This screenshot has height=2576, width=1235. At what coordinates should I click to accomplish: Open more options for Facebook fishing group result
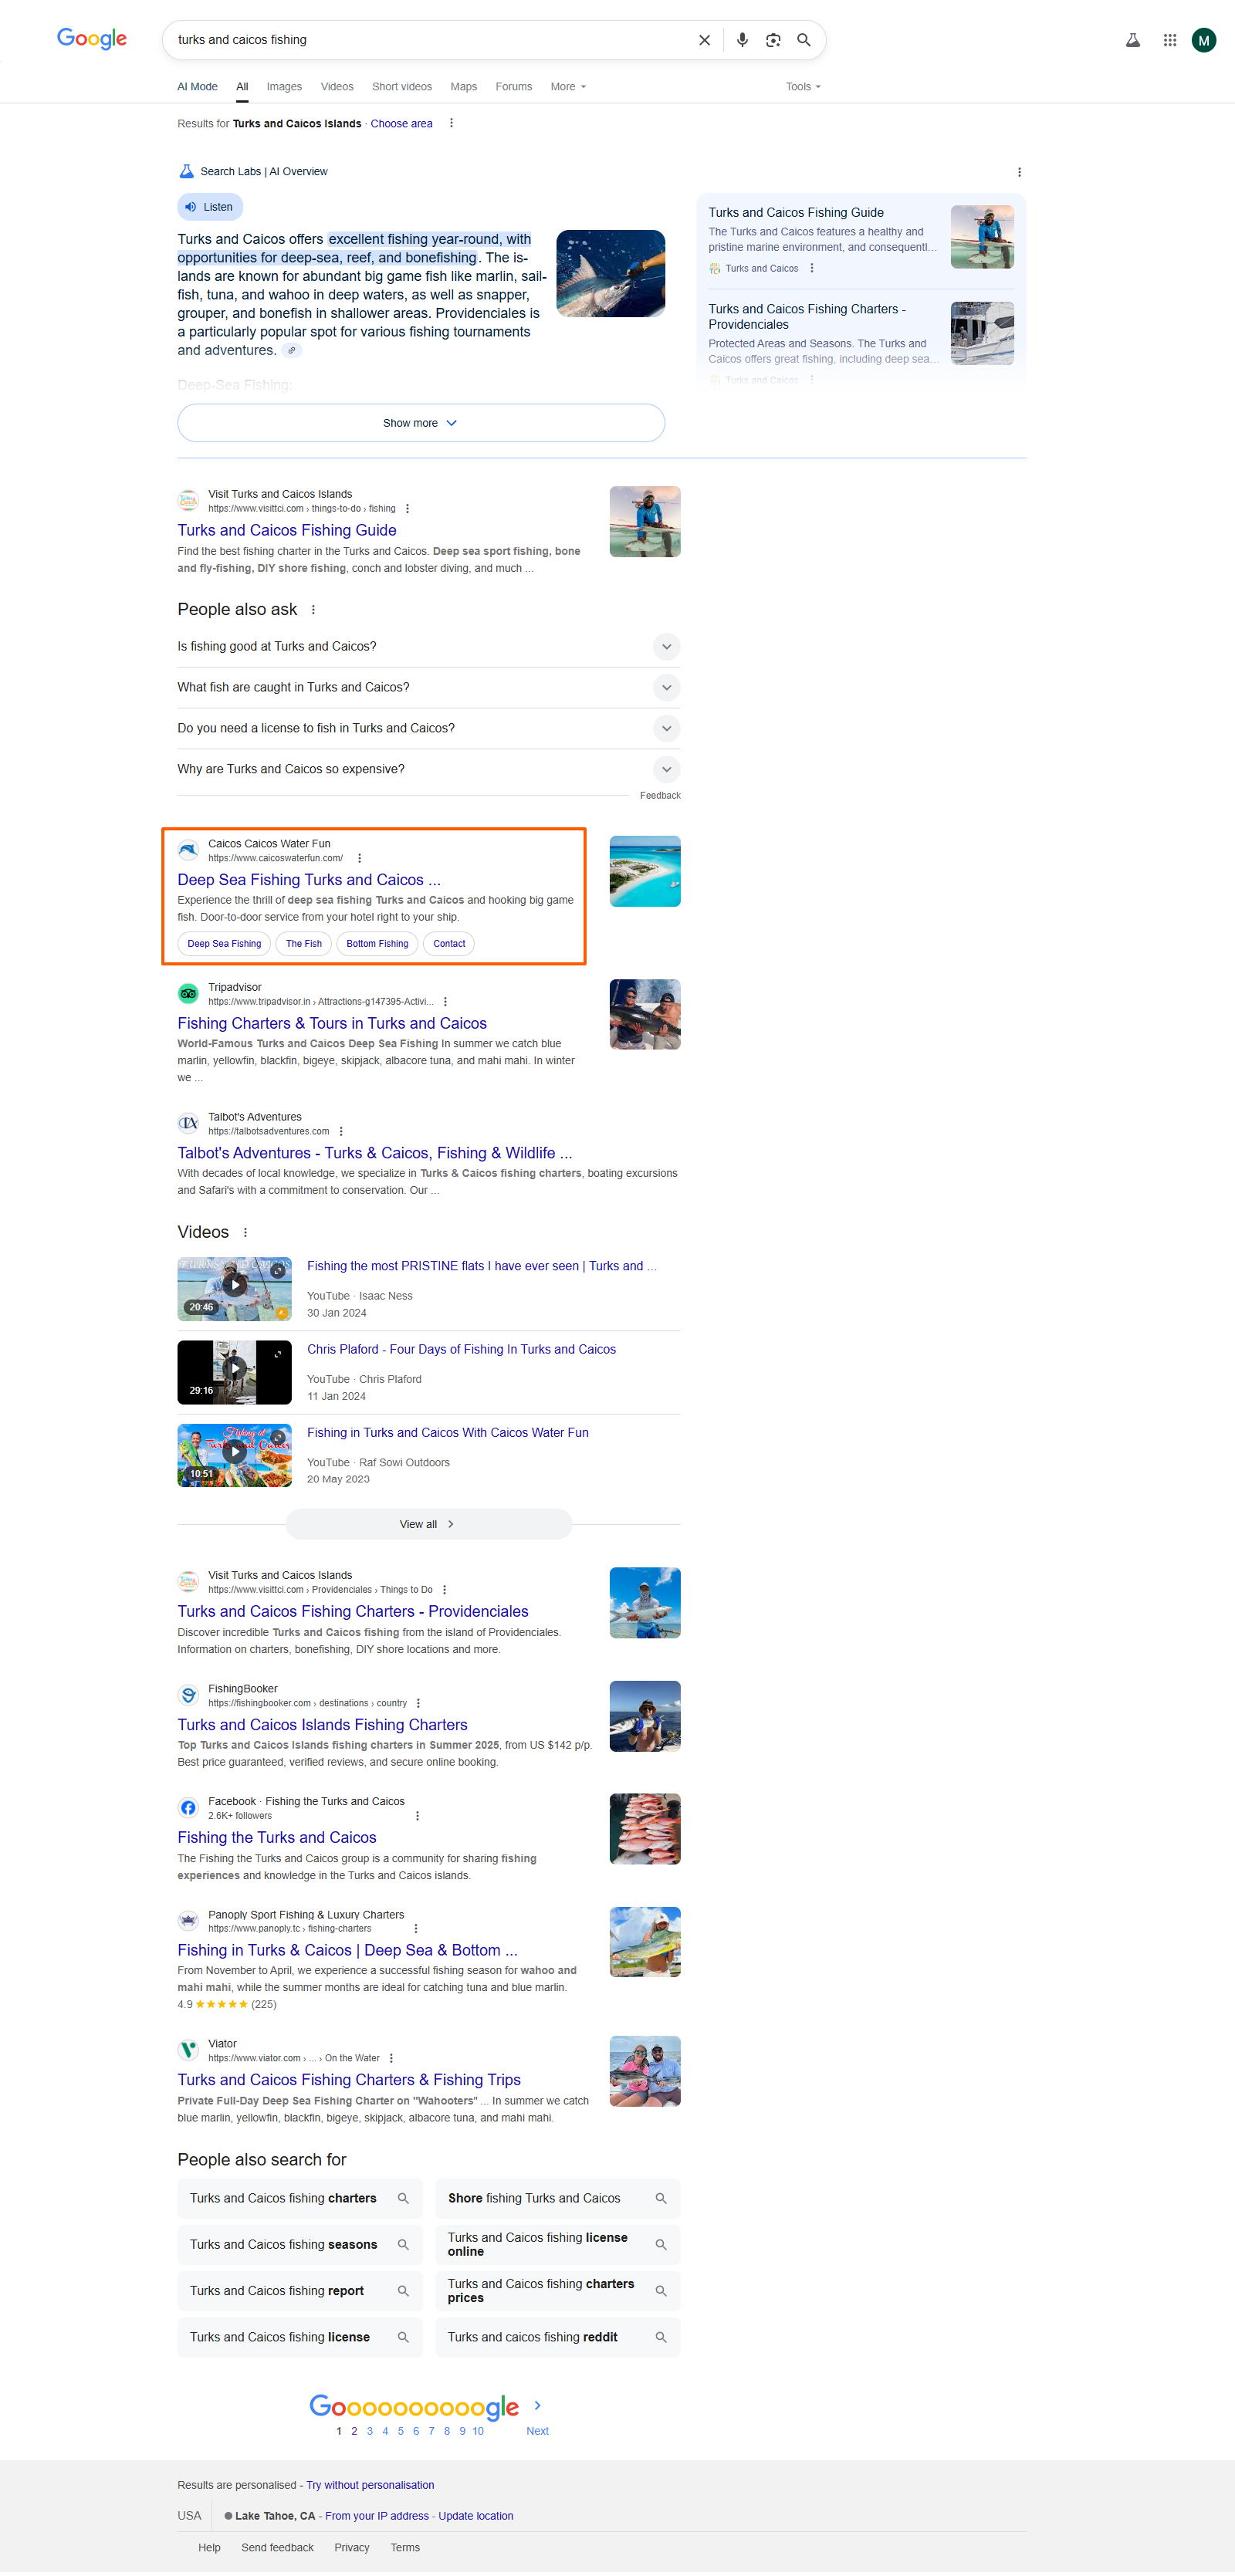[x=417, y=1816]
